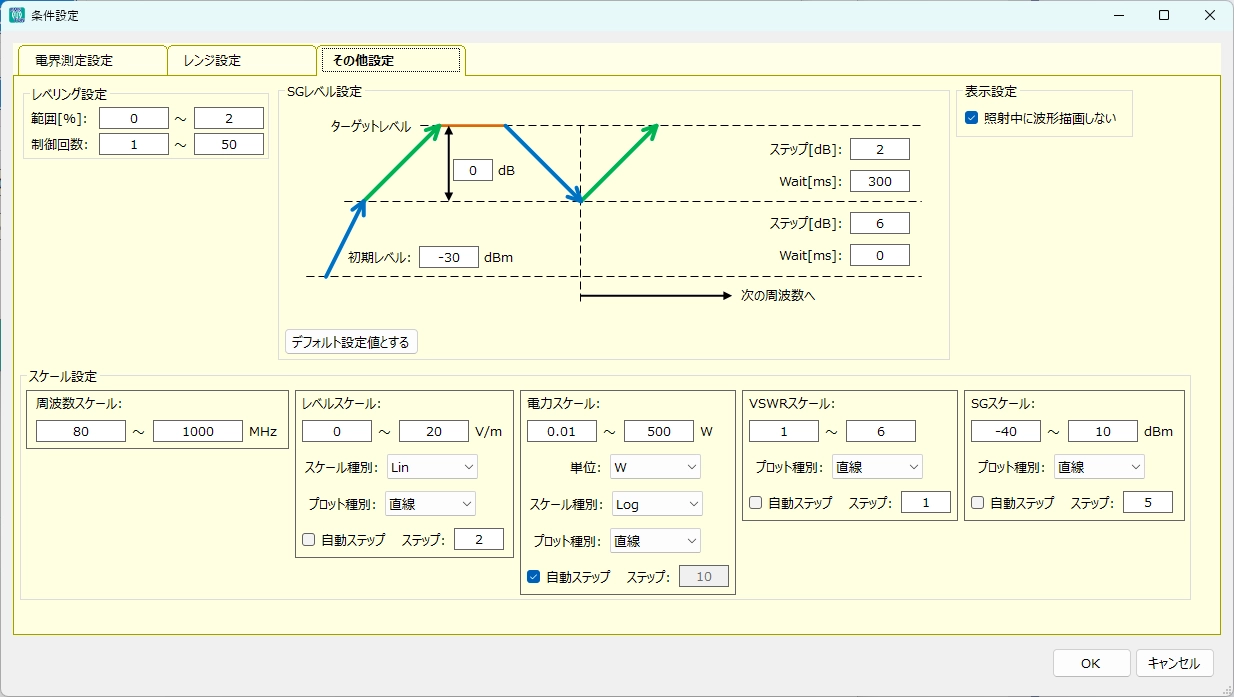Expand SGスケール プロット種別 dropdown
The height and width of the screenshot is (697, 1234).
coord(1099,467)
